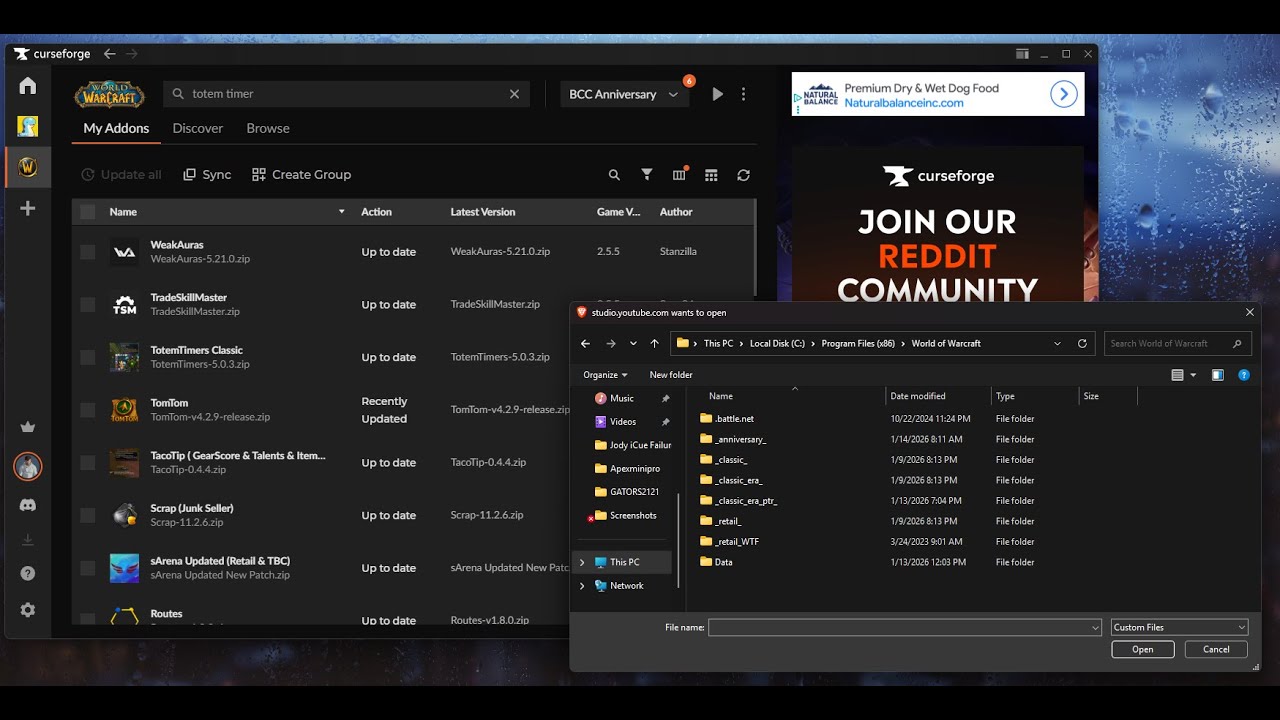Click the TradeSkillMaster TSM logo
This screenshot has width=1280, height=720.
pyautogui.click(x=124, y=305)
